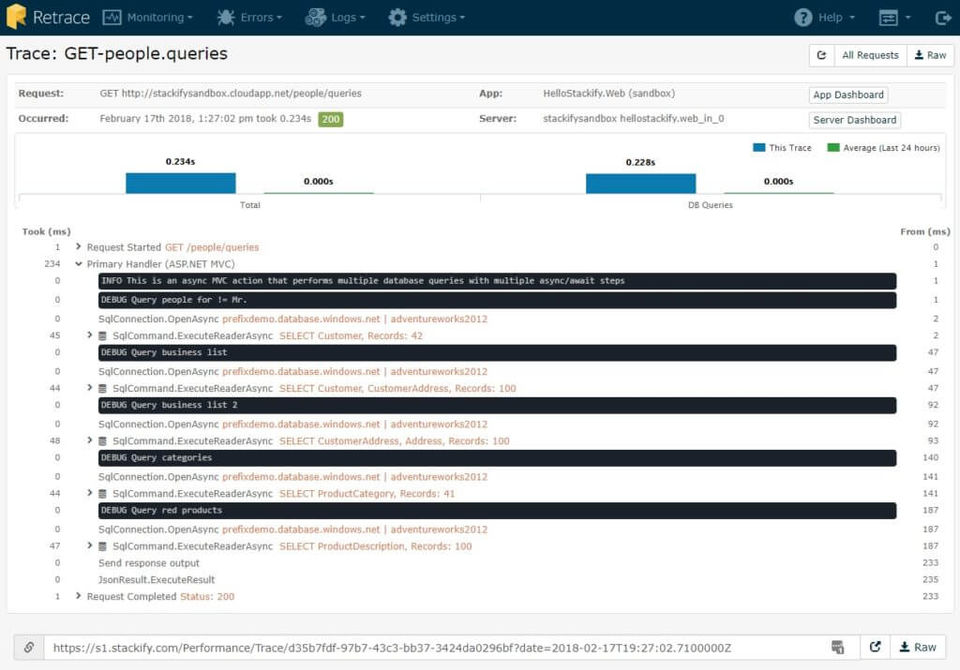The width and height of the screenshot is (960, 670).
Task: Click the Help question mark icon
Action: click(803, 17)
